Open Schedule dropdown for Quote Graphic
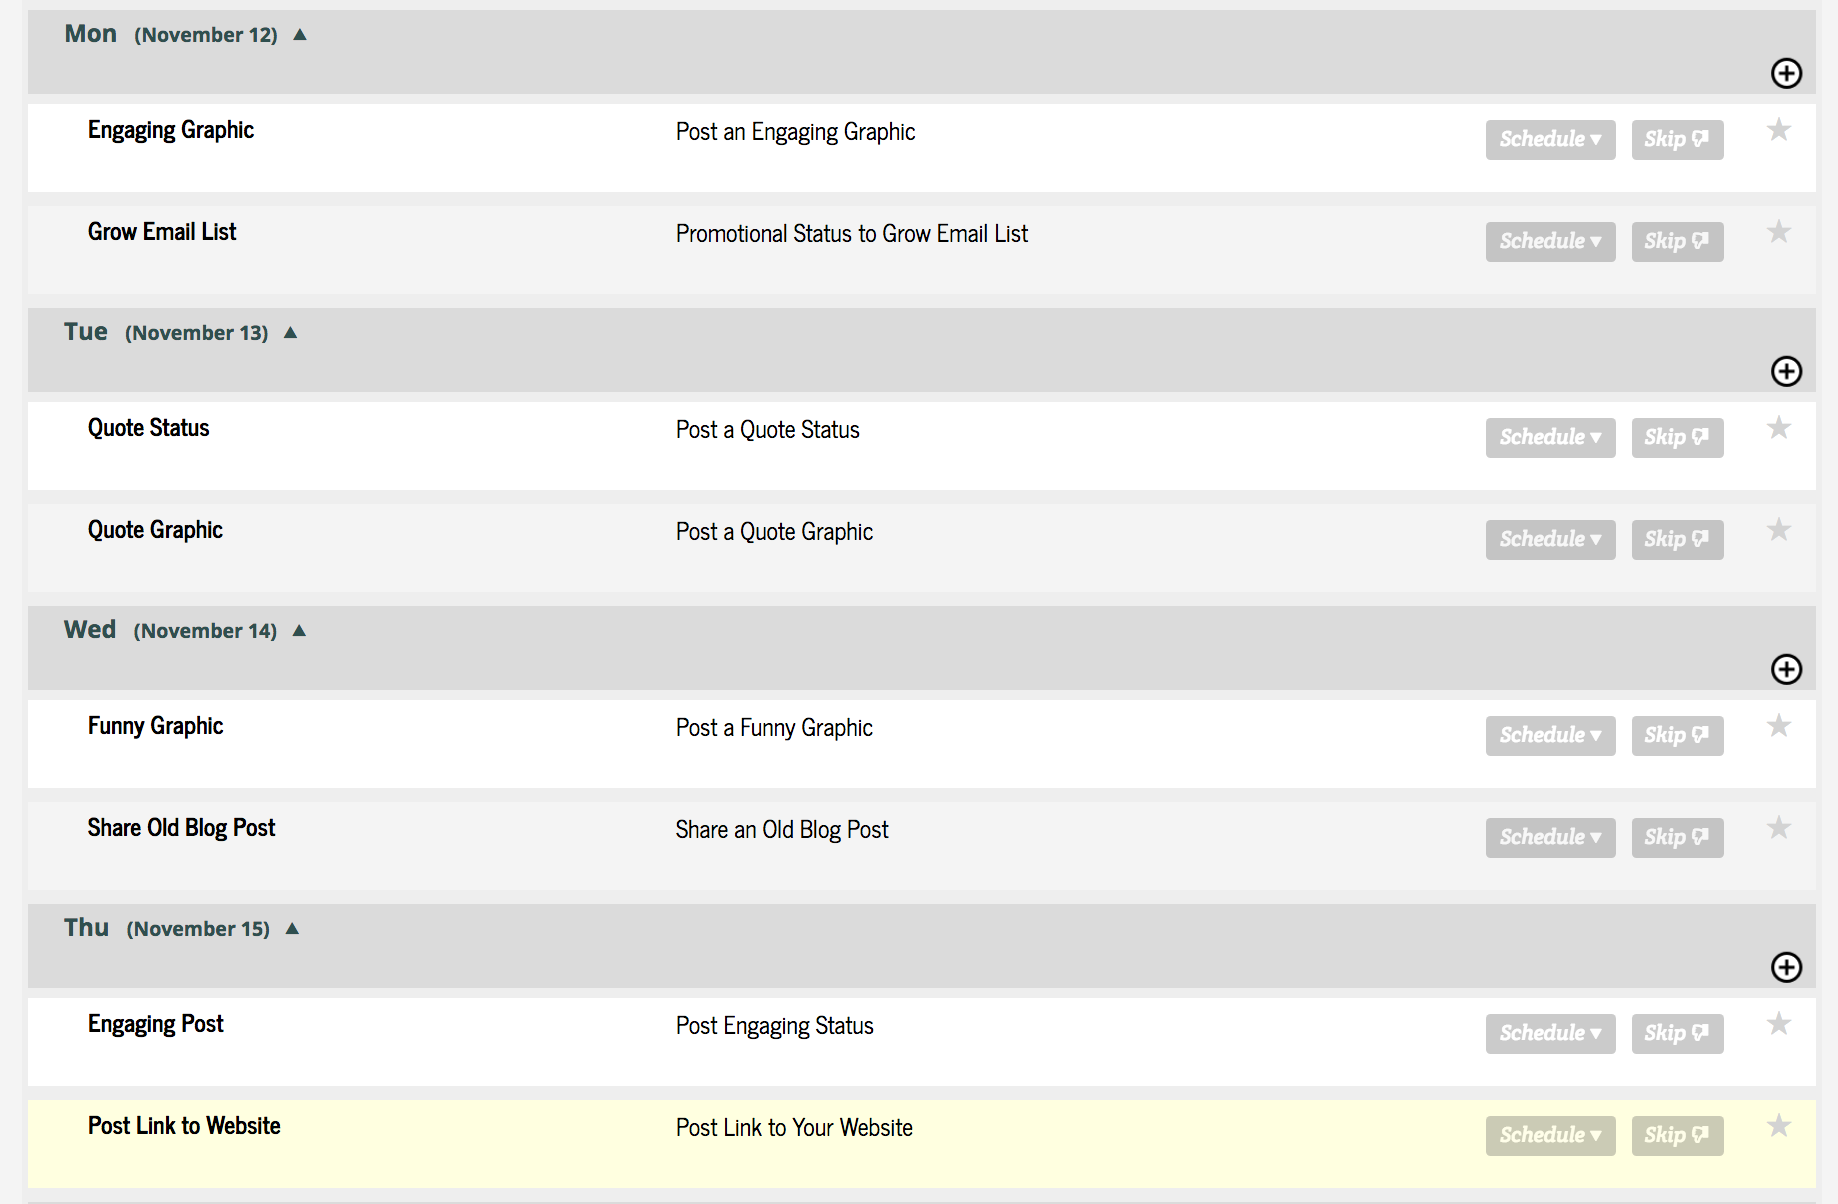The height and width of the screenshot is (1204, 1838). coord(1550,539)
